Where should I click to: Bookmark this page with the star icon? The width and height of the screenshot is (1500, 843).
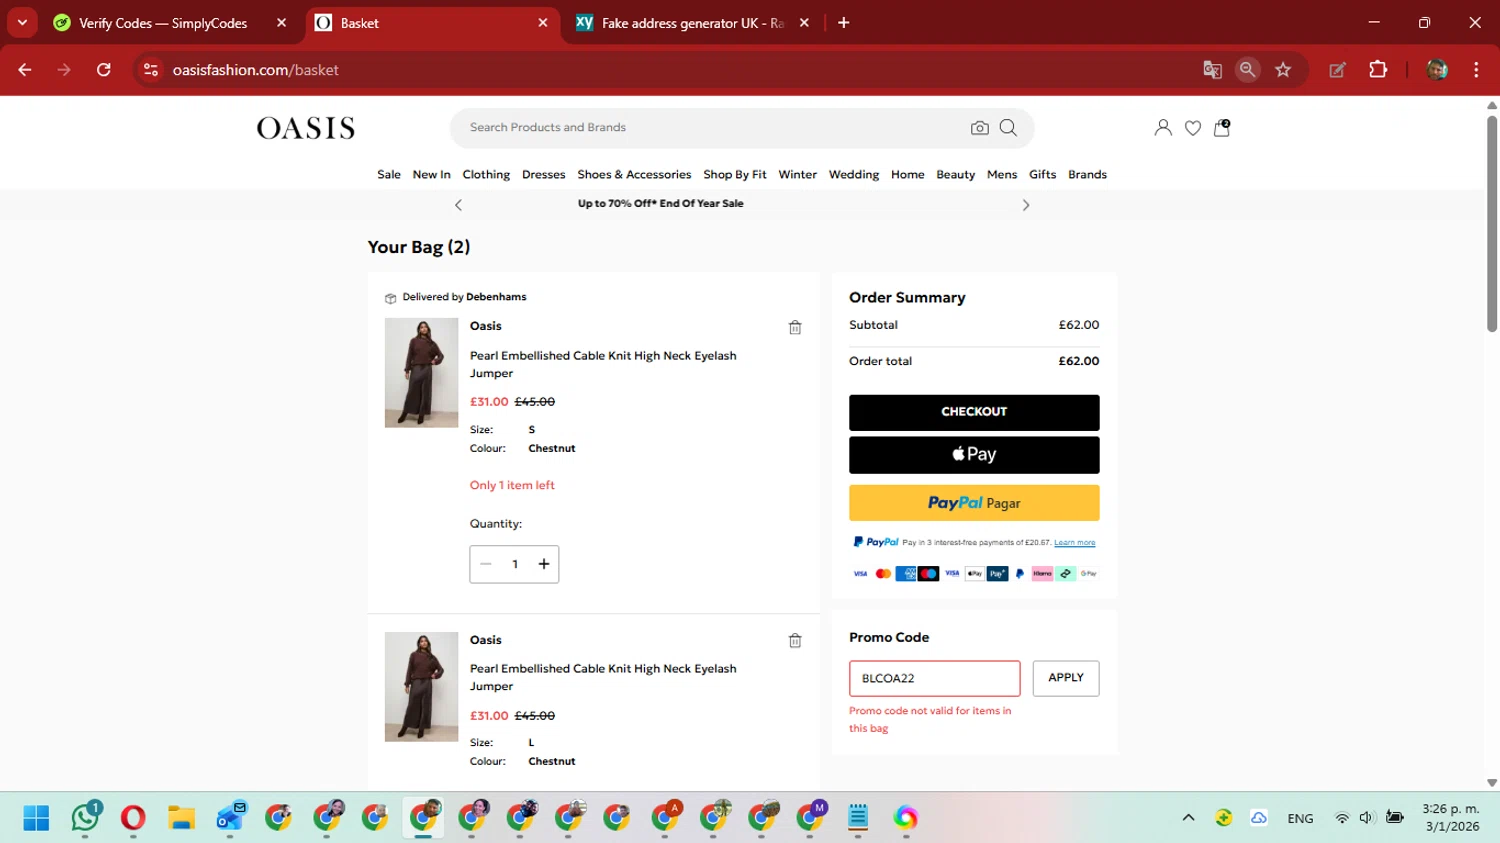pyautogui.click(x=1283, y=70)
